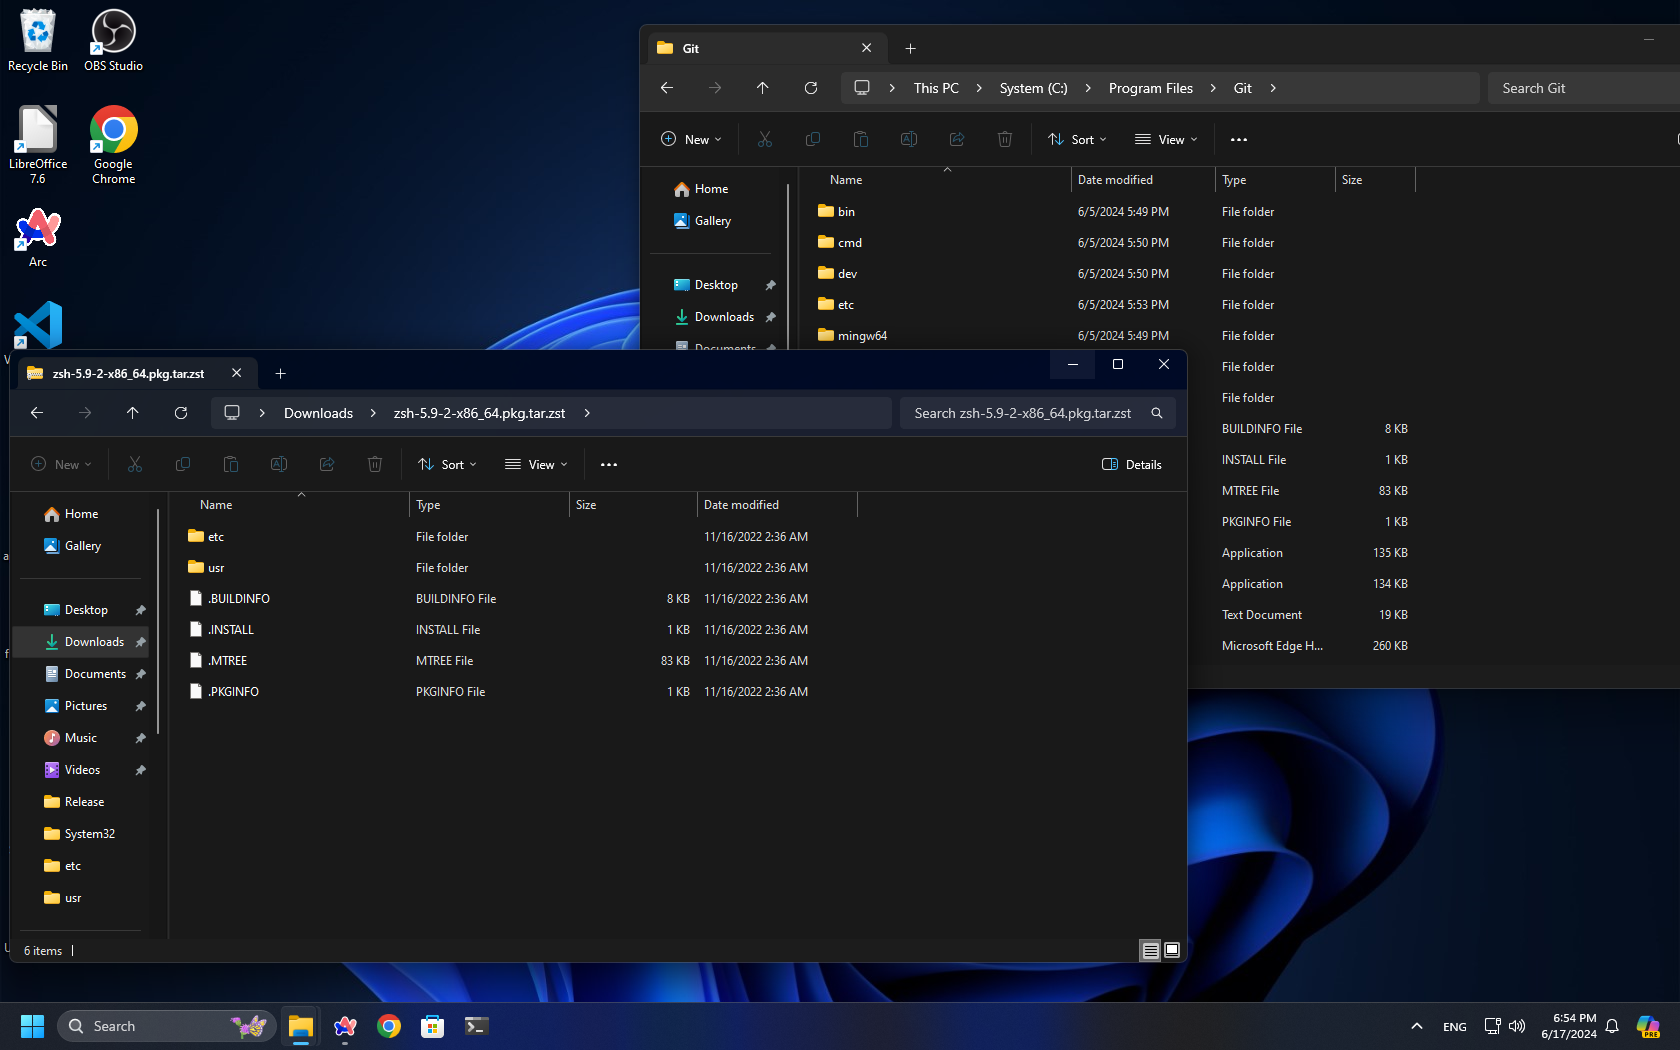Navigate to Program Files in the breadcrumb
1680x1050 pixels.
pos(1150,88)
